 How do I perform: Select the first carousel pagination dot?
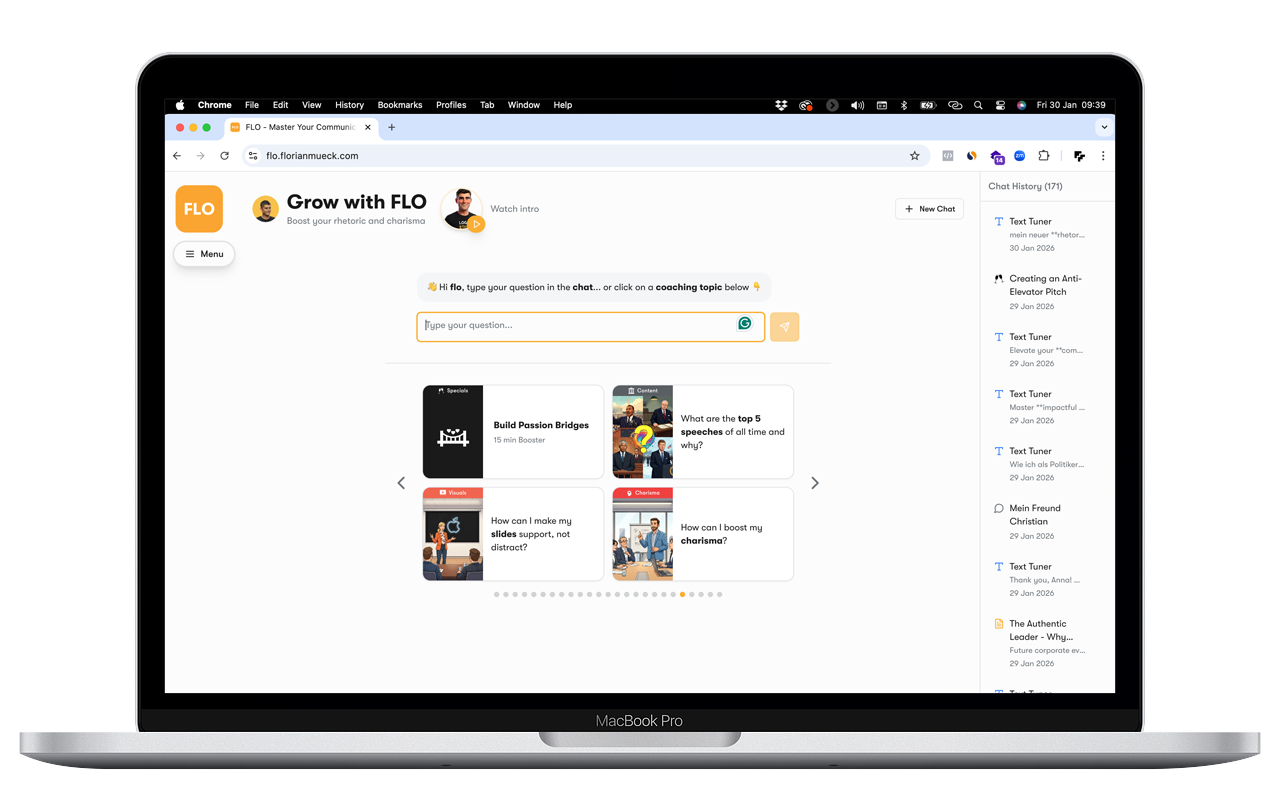click(497, 595)
